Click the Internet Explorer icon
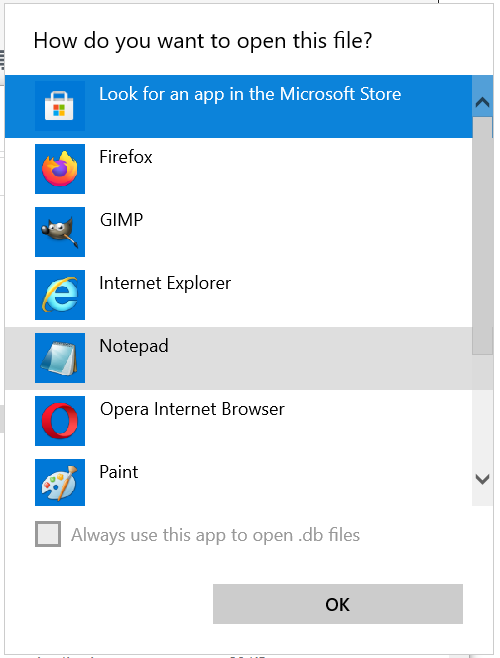The height and width of the screenshot is (658, 500). click(60, 295)
